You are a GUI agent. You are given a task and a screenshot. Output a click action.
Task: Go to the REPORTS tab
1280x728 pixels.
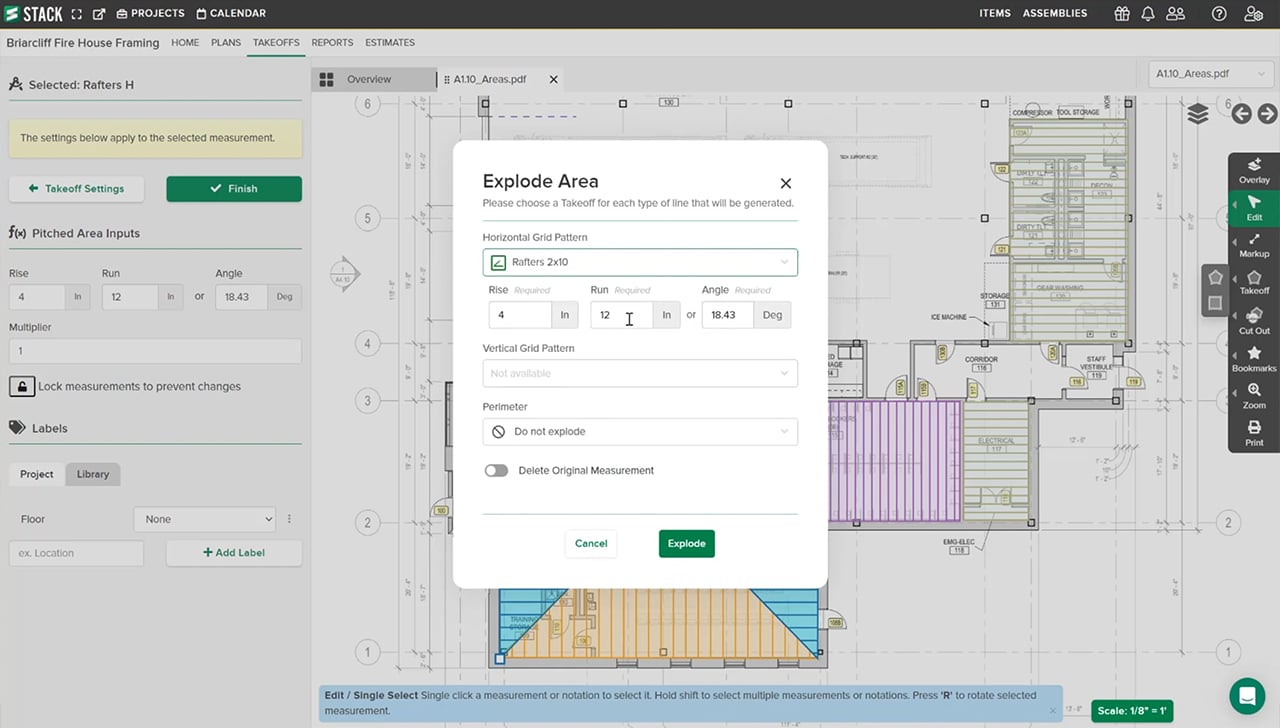click(x=332, y=43)
